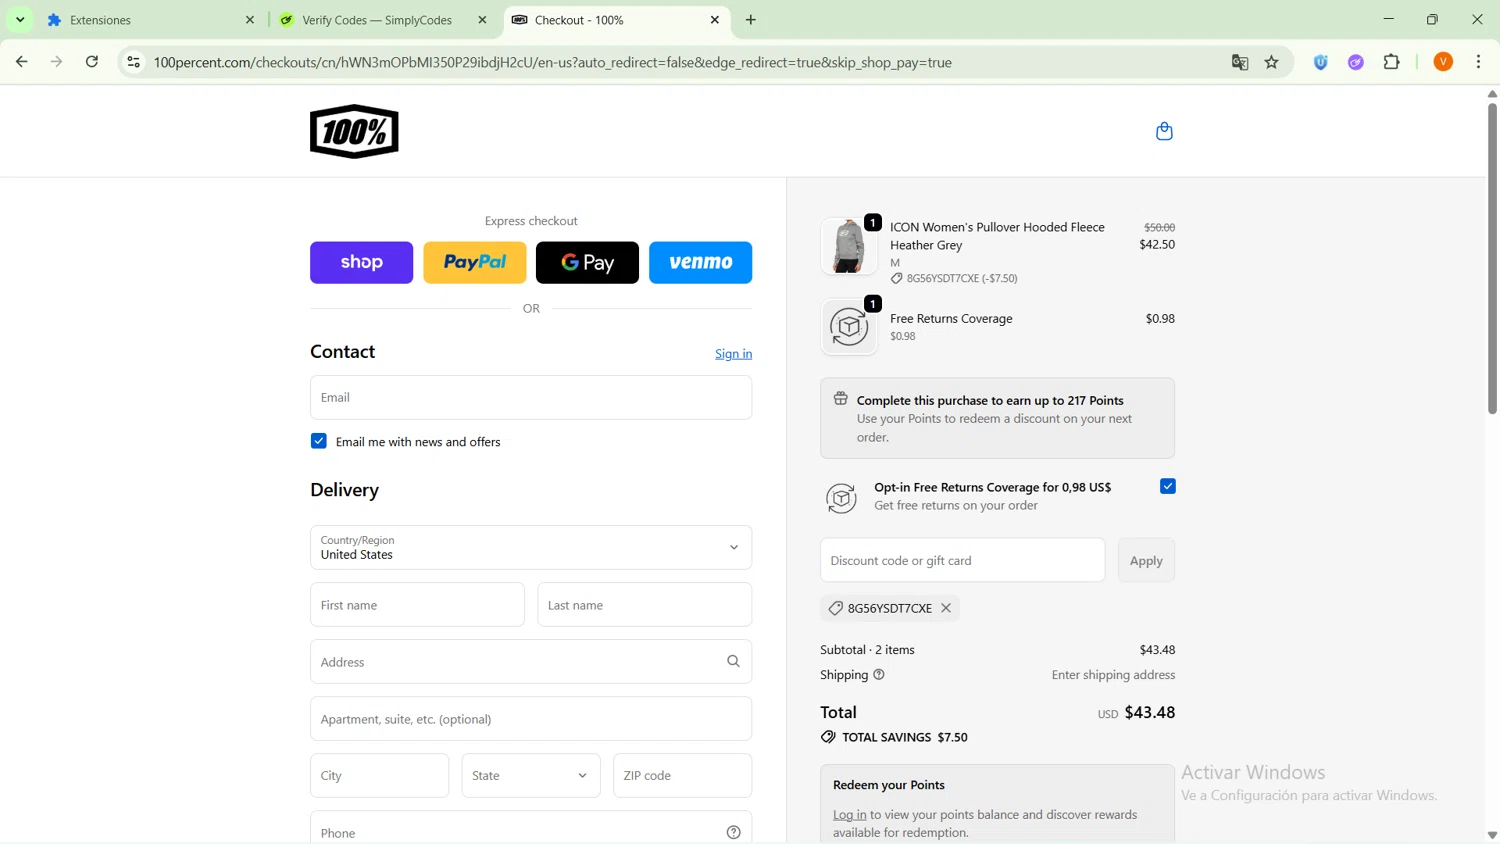The width and height of the screenshot is (1500, 844).
Task: Focus the Address input field
Action: pyautogui.click(x=531, y=661)
